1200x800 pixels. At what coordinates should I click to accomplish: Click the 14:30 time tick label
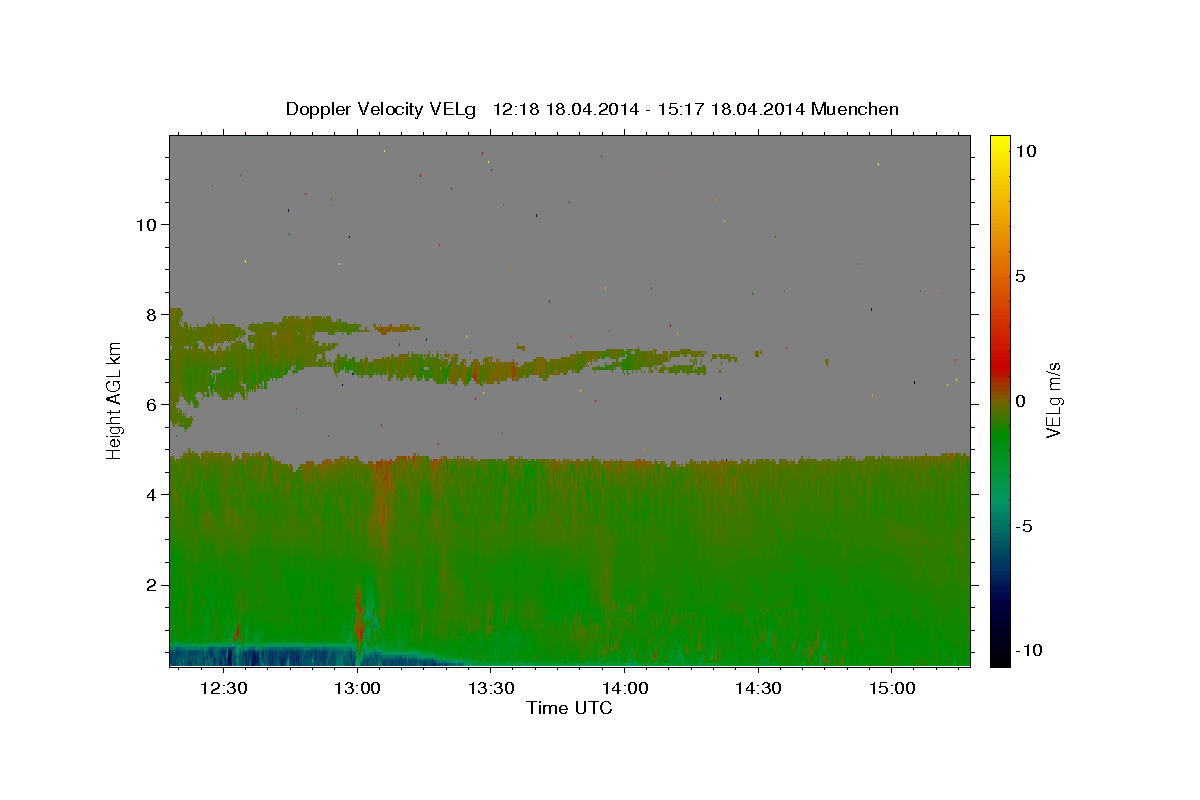pyautogui.click(x=758, y=688)
